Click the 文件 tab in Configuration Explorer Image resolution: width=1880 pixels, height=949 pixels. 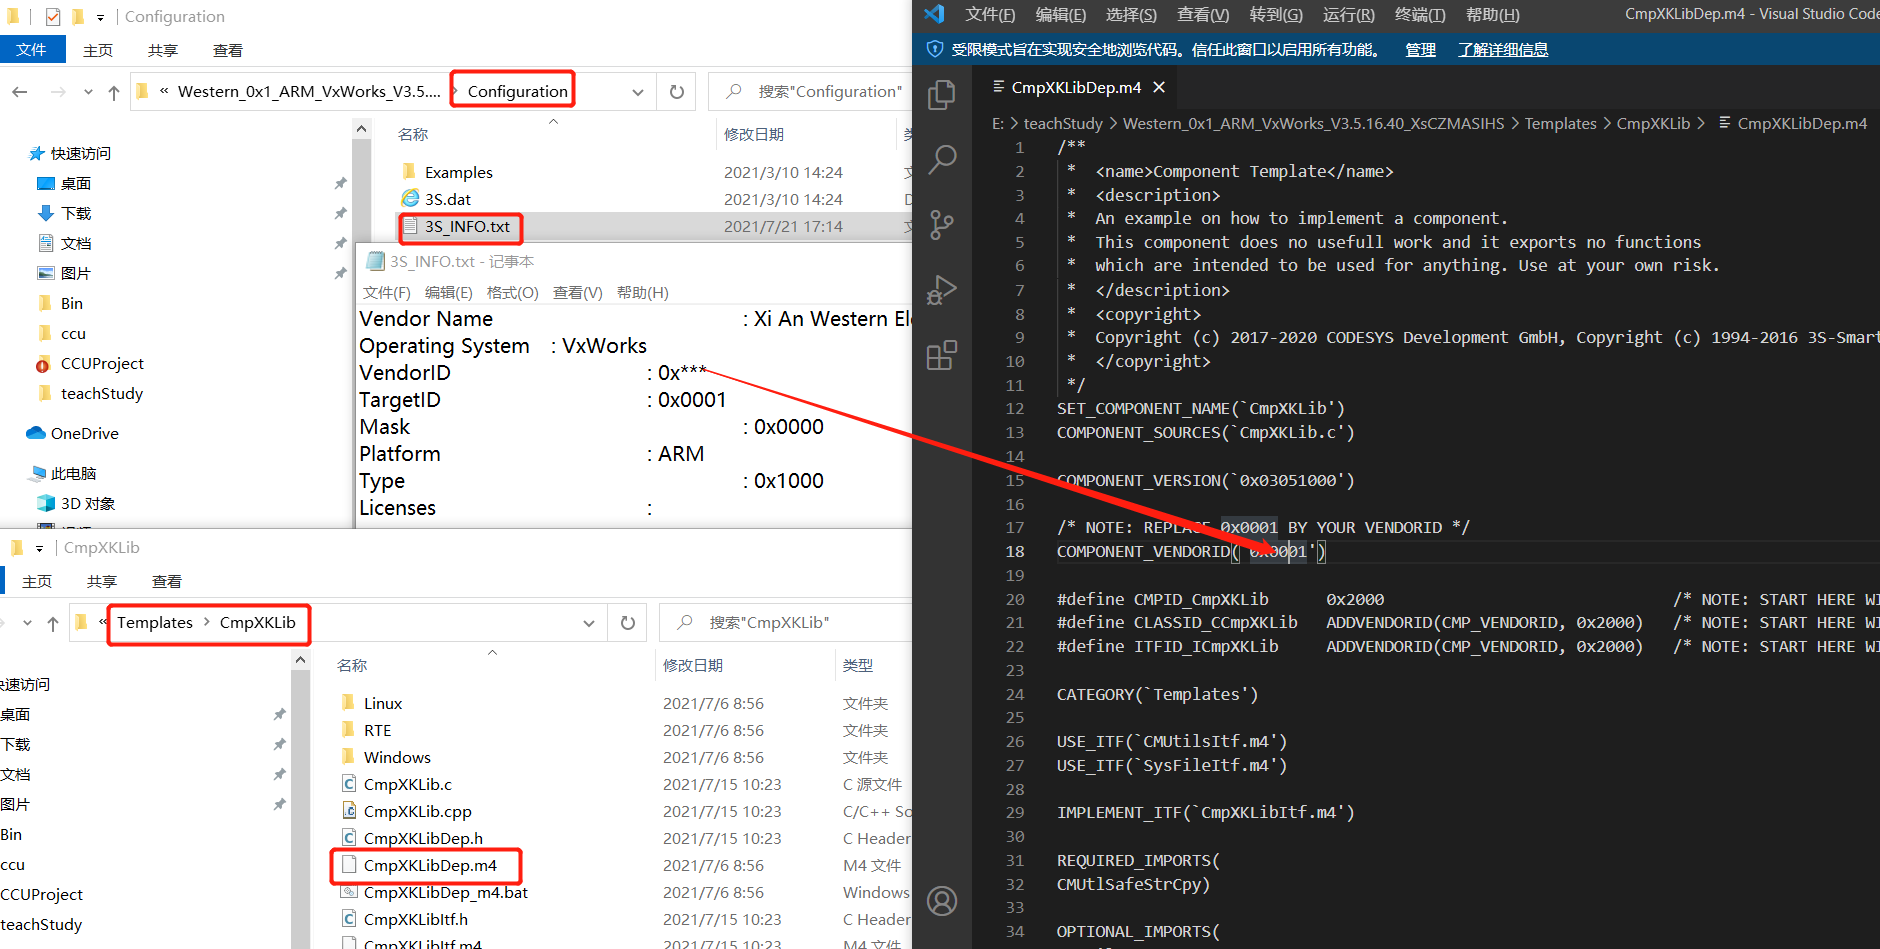[x=32, y=50]
